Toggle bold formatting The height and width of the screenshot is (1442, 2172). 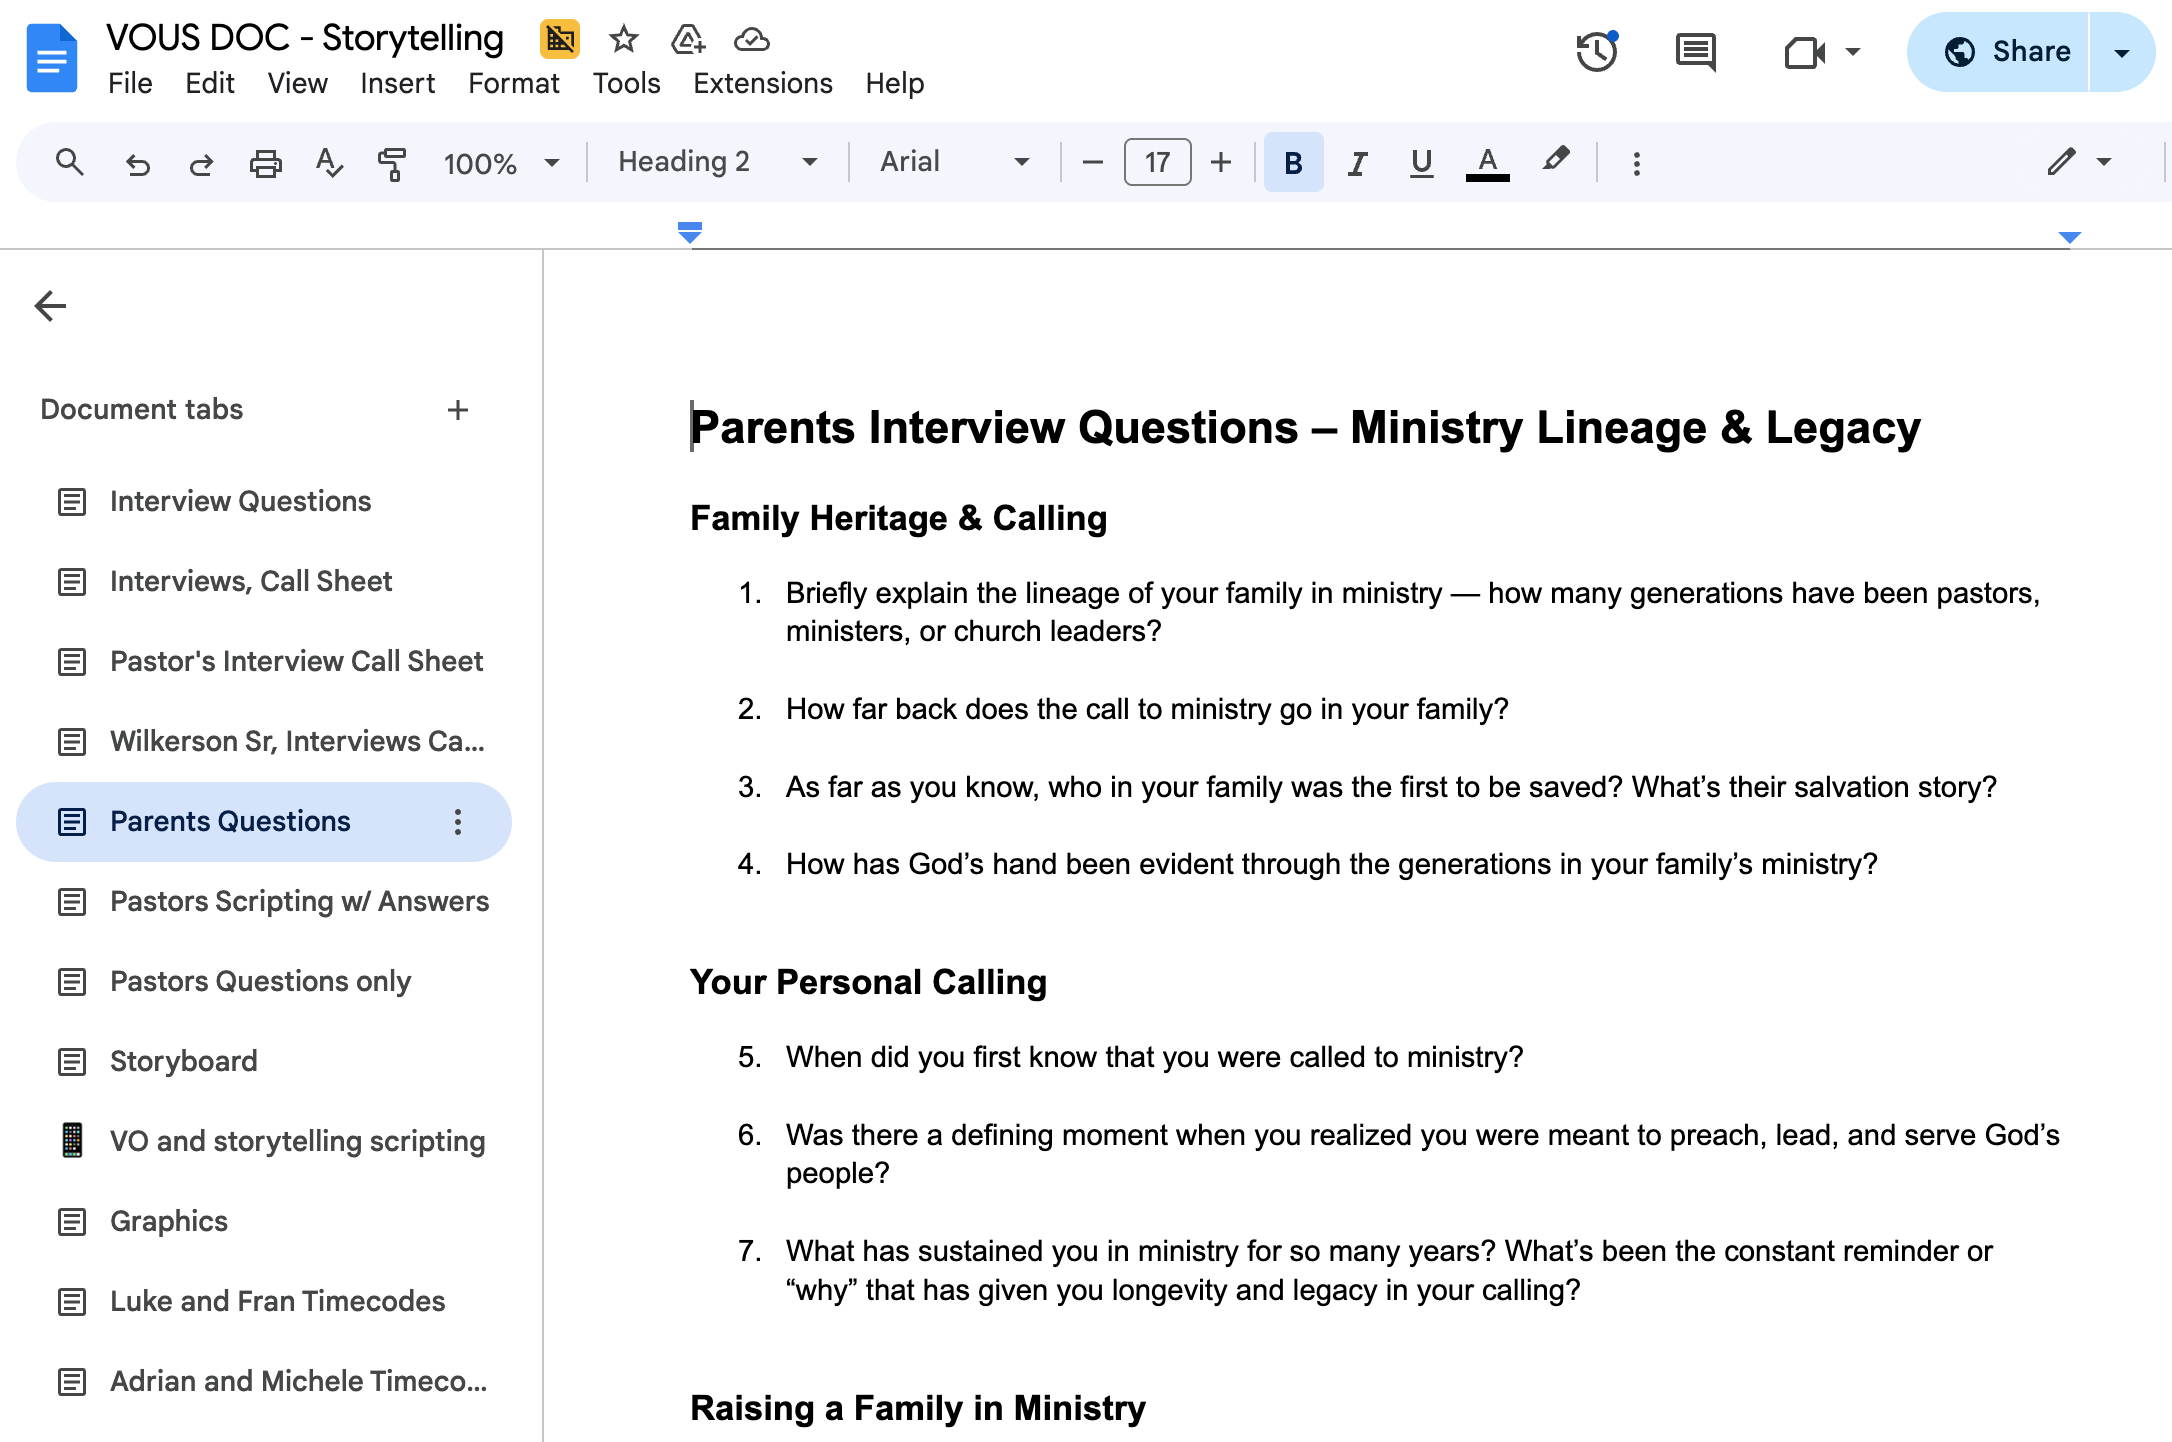[x=1293, y=163]
